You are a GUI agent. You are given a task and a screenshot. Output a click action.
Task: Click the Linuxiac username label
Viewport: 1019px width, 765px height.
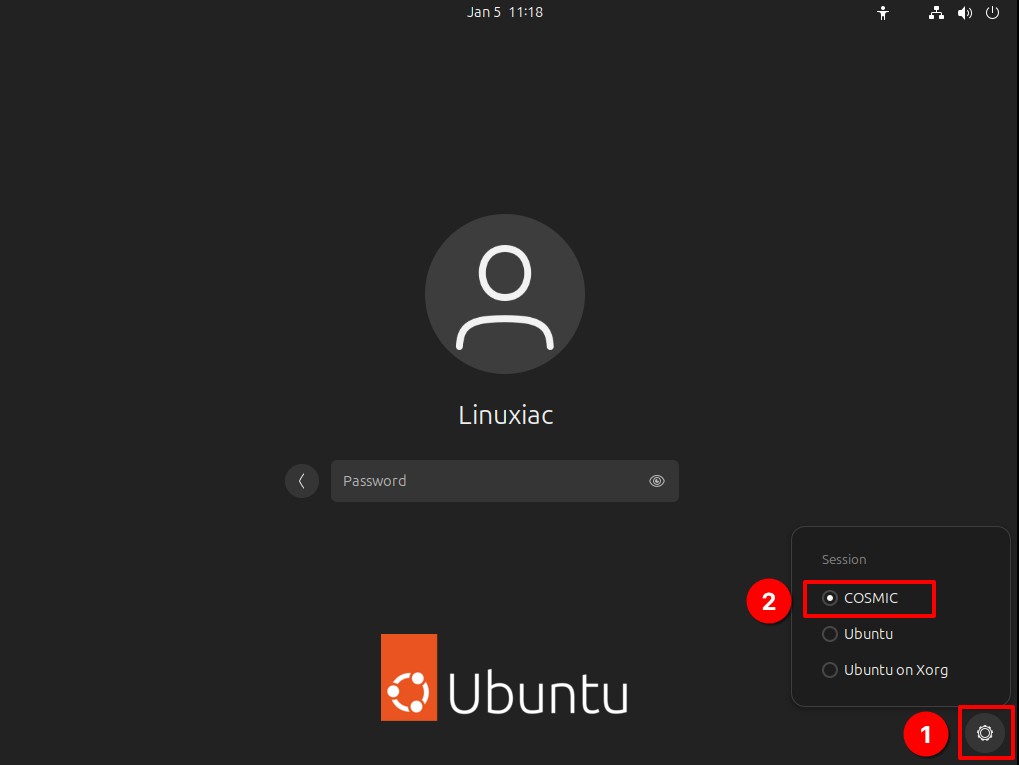(x=505, y=415)
